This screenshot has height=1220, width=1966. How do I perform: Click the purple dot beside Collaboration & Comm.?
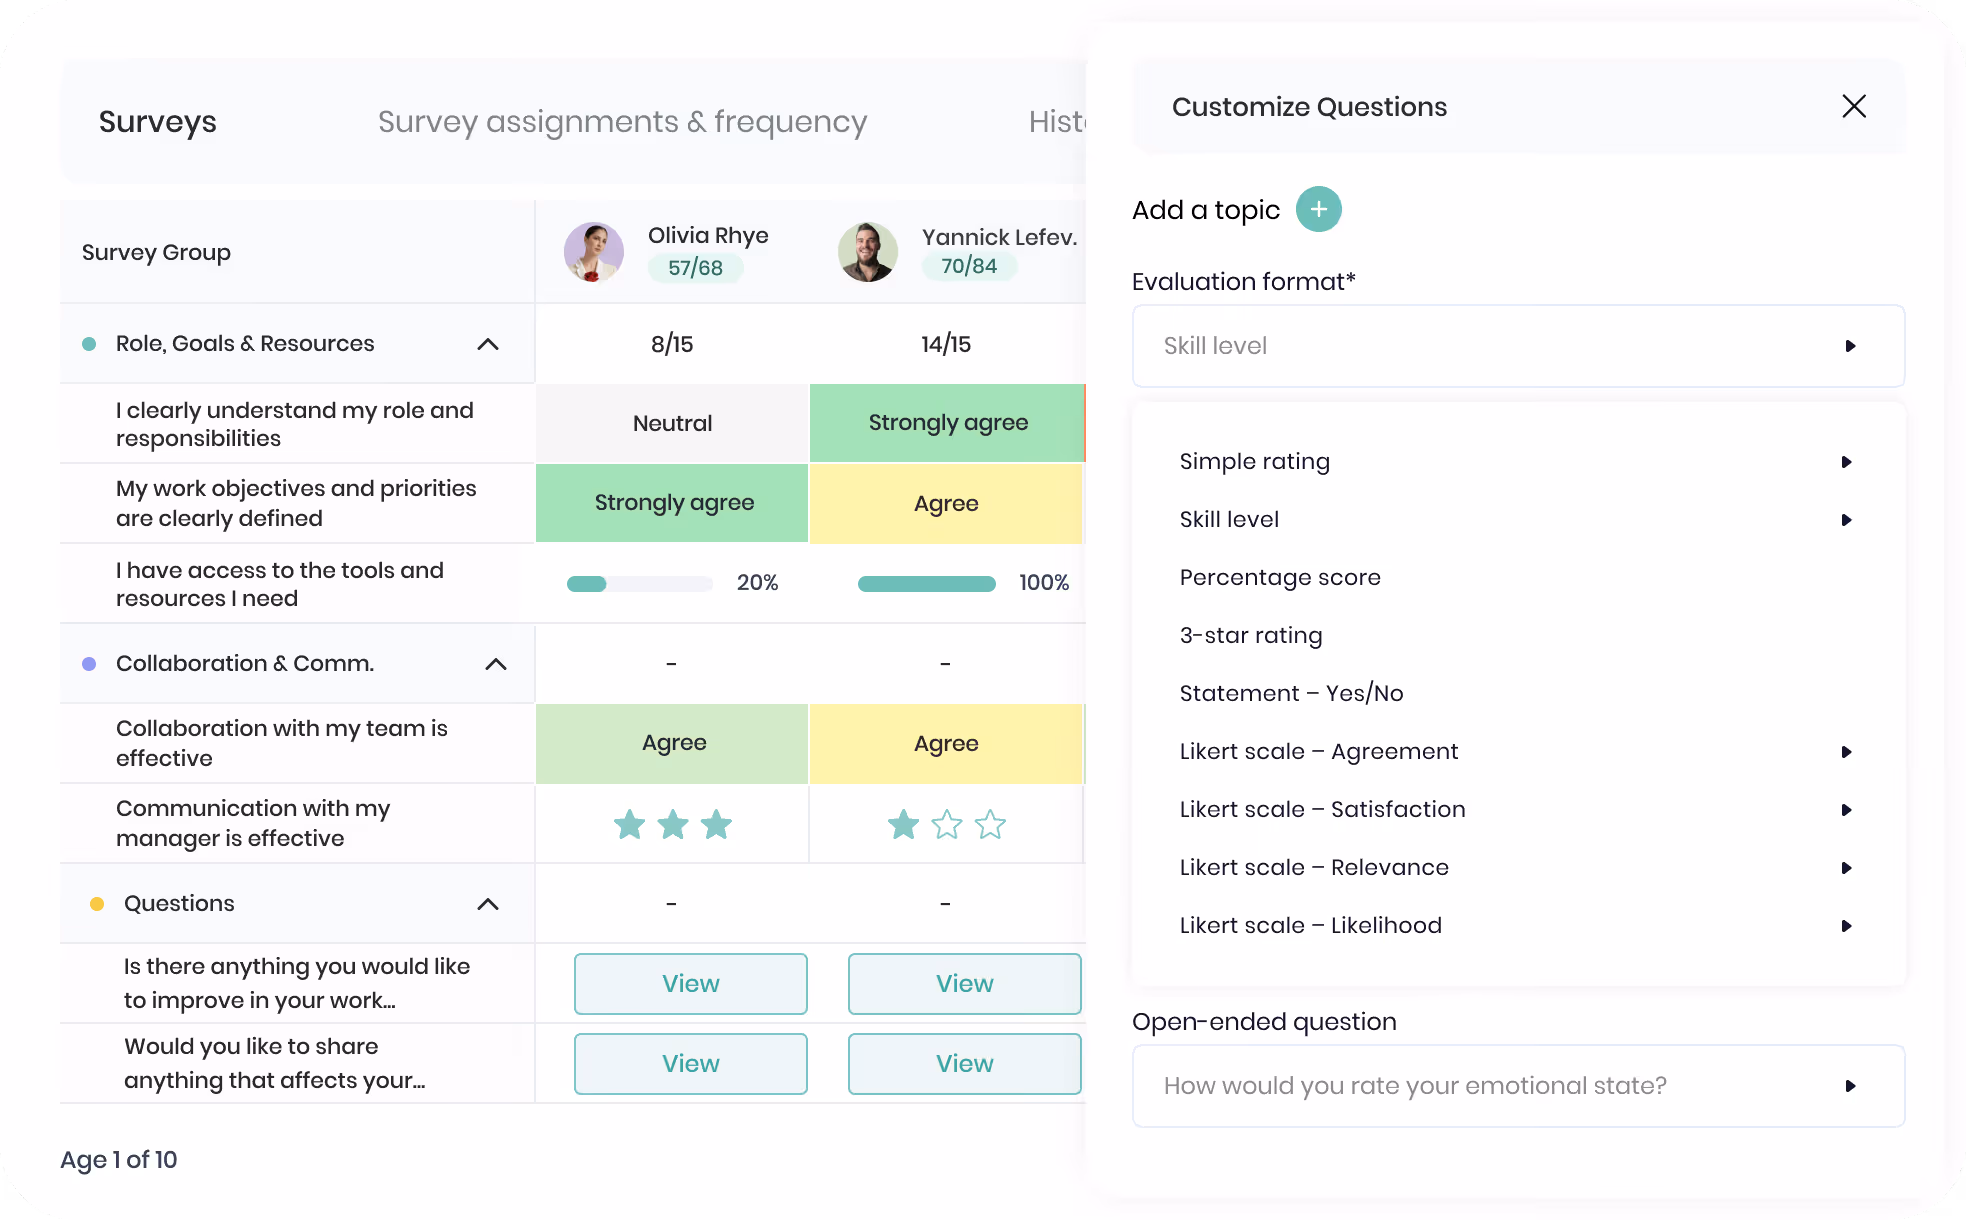point(89,664)
